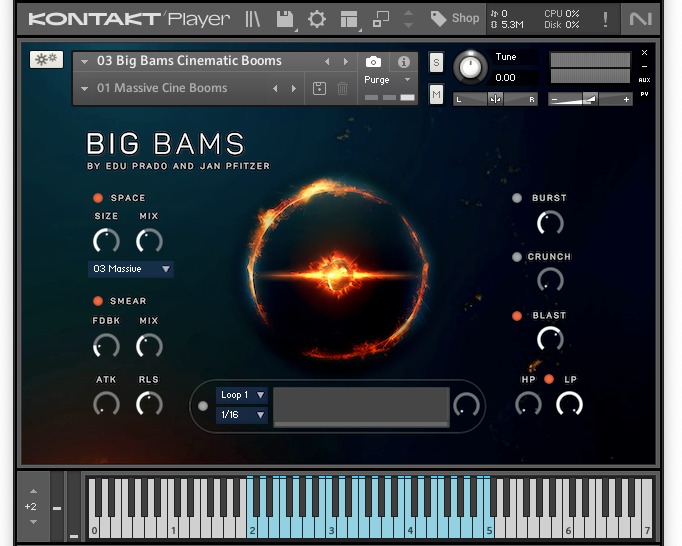Open the 1/16 rate dropdown
682x546 pixels.
tap(242, 415)
